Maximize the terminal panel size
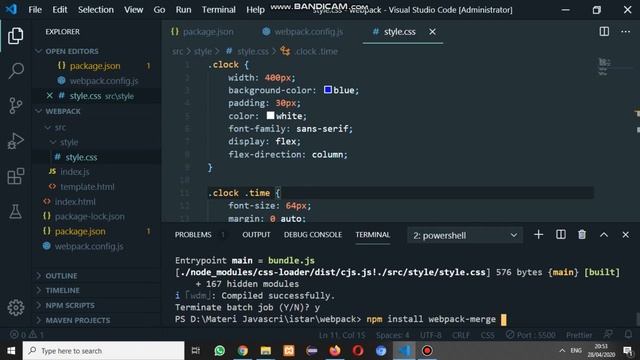Image resolution: width=640 pixels, height=360 pixels. [604, 235]
